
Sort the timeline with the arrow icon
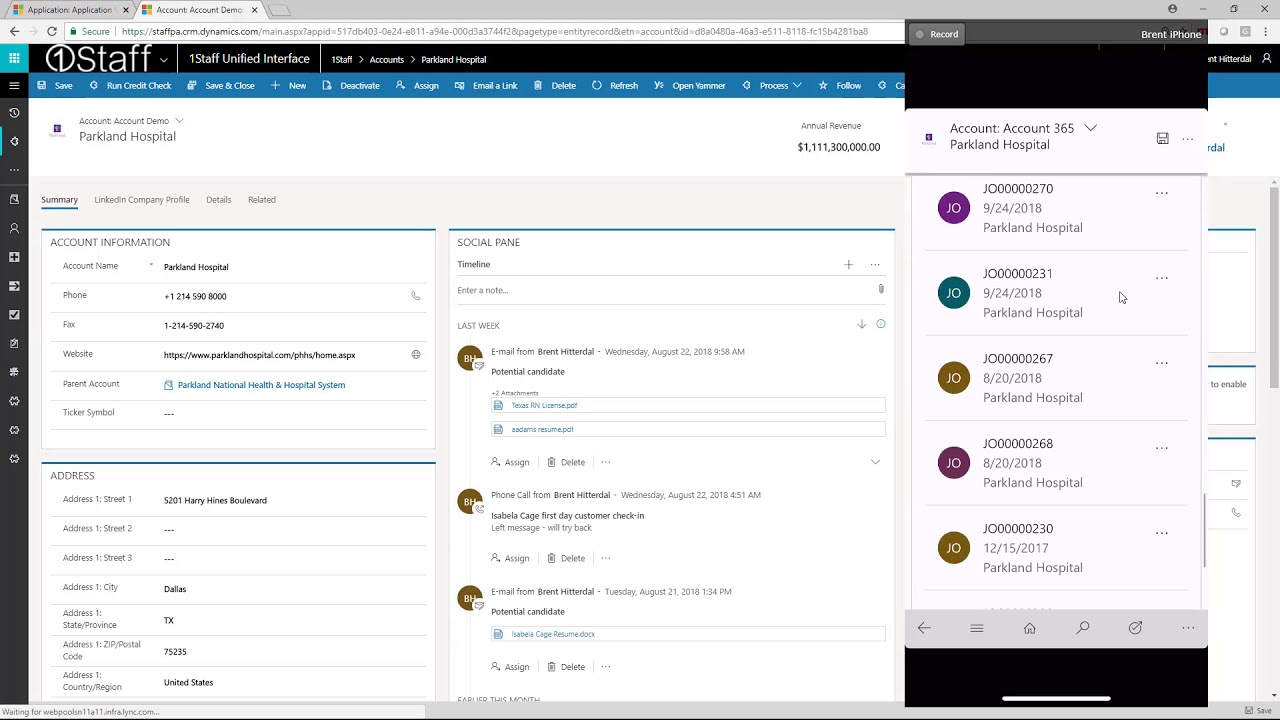point(861,324)
